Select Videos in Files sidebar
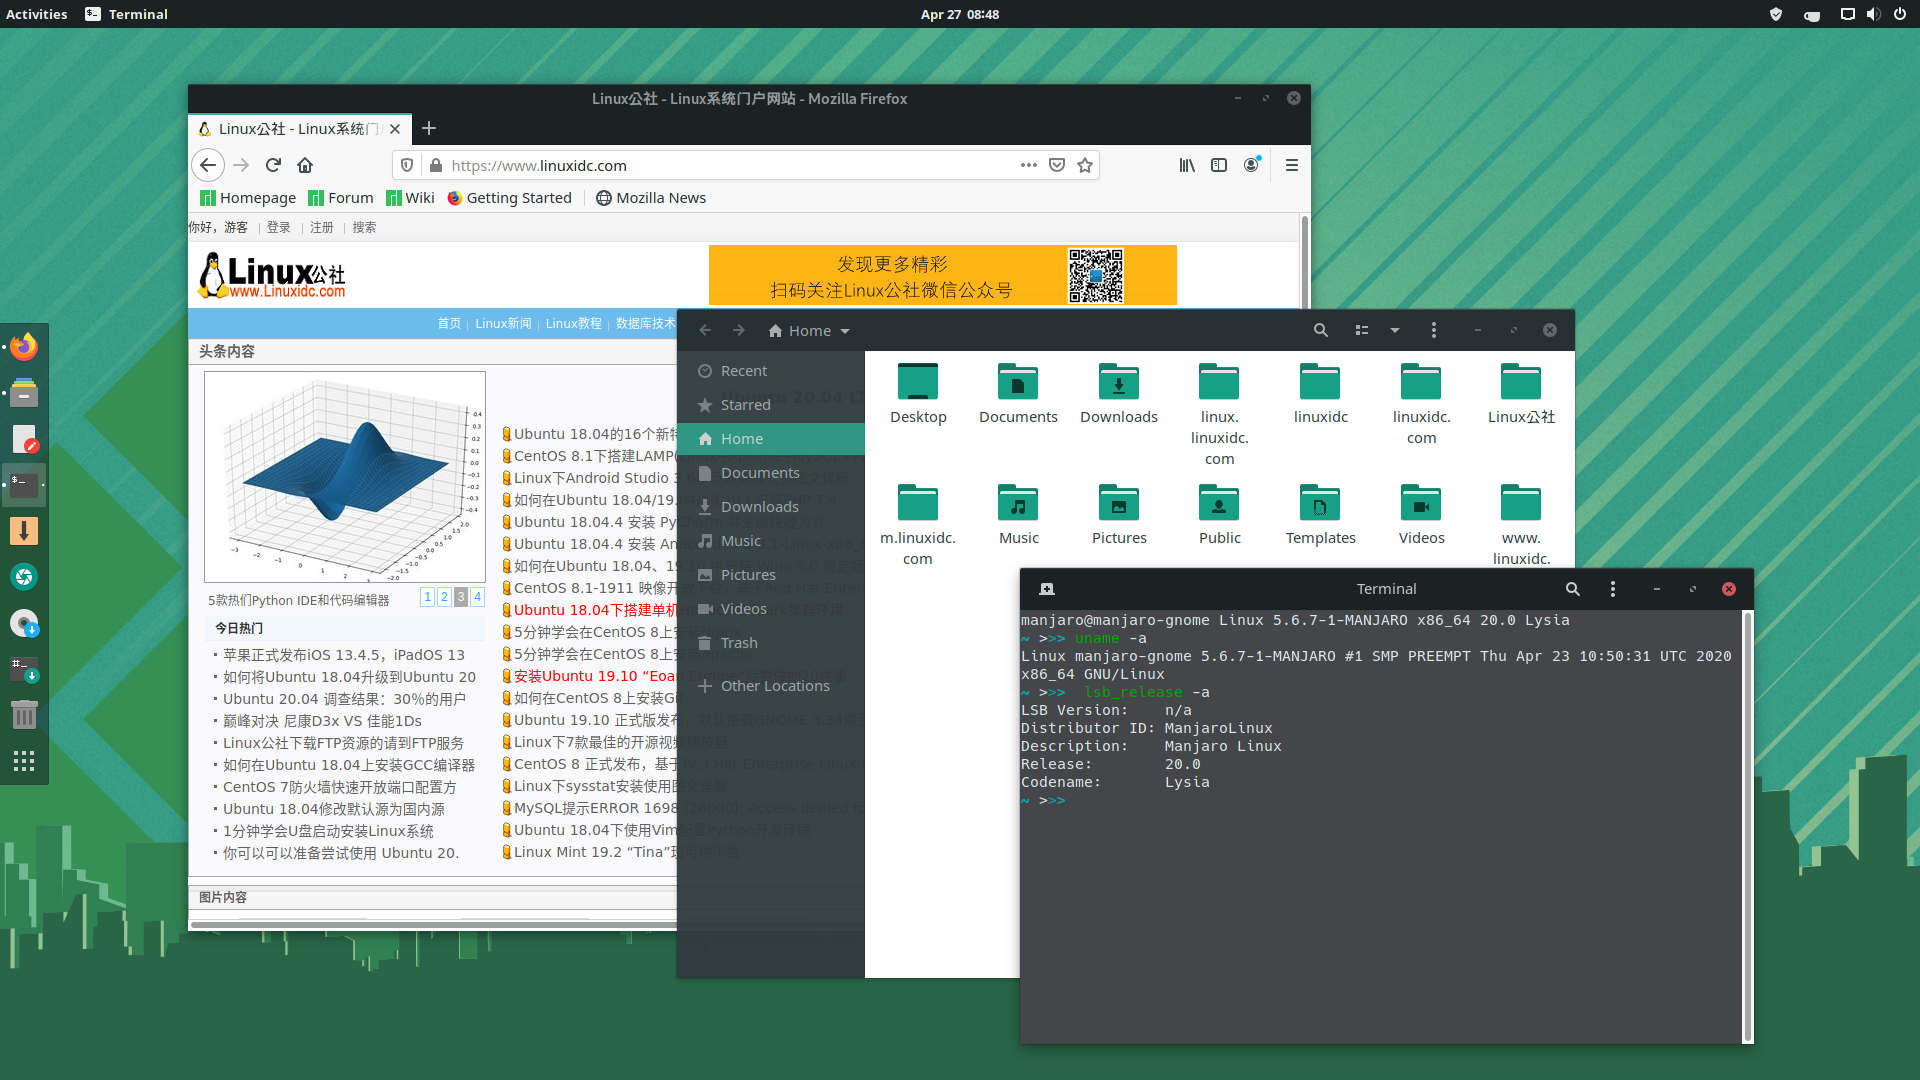The width and height of the screenshot is (1920, 1080). click(770, 609)
